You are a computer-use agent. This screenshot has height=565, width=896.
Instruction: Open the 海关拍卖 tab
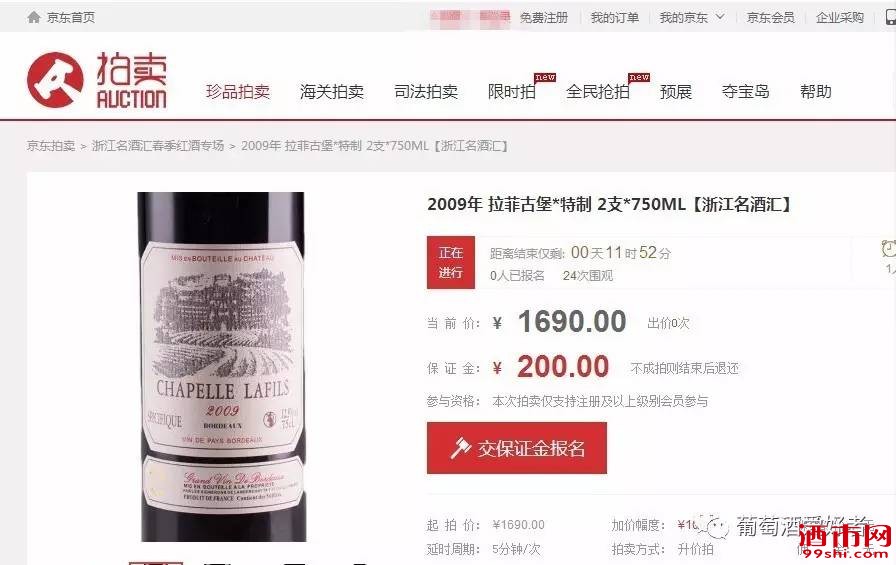332,91
